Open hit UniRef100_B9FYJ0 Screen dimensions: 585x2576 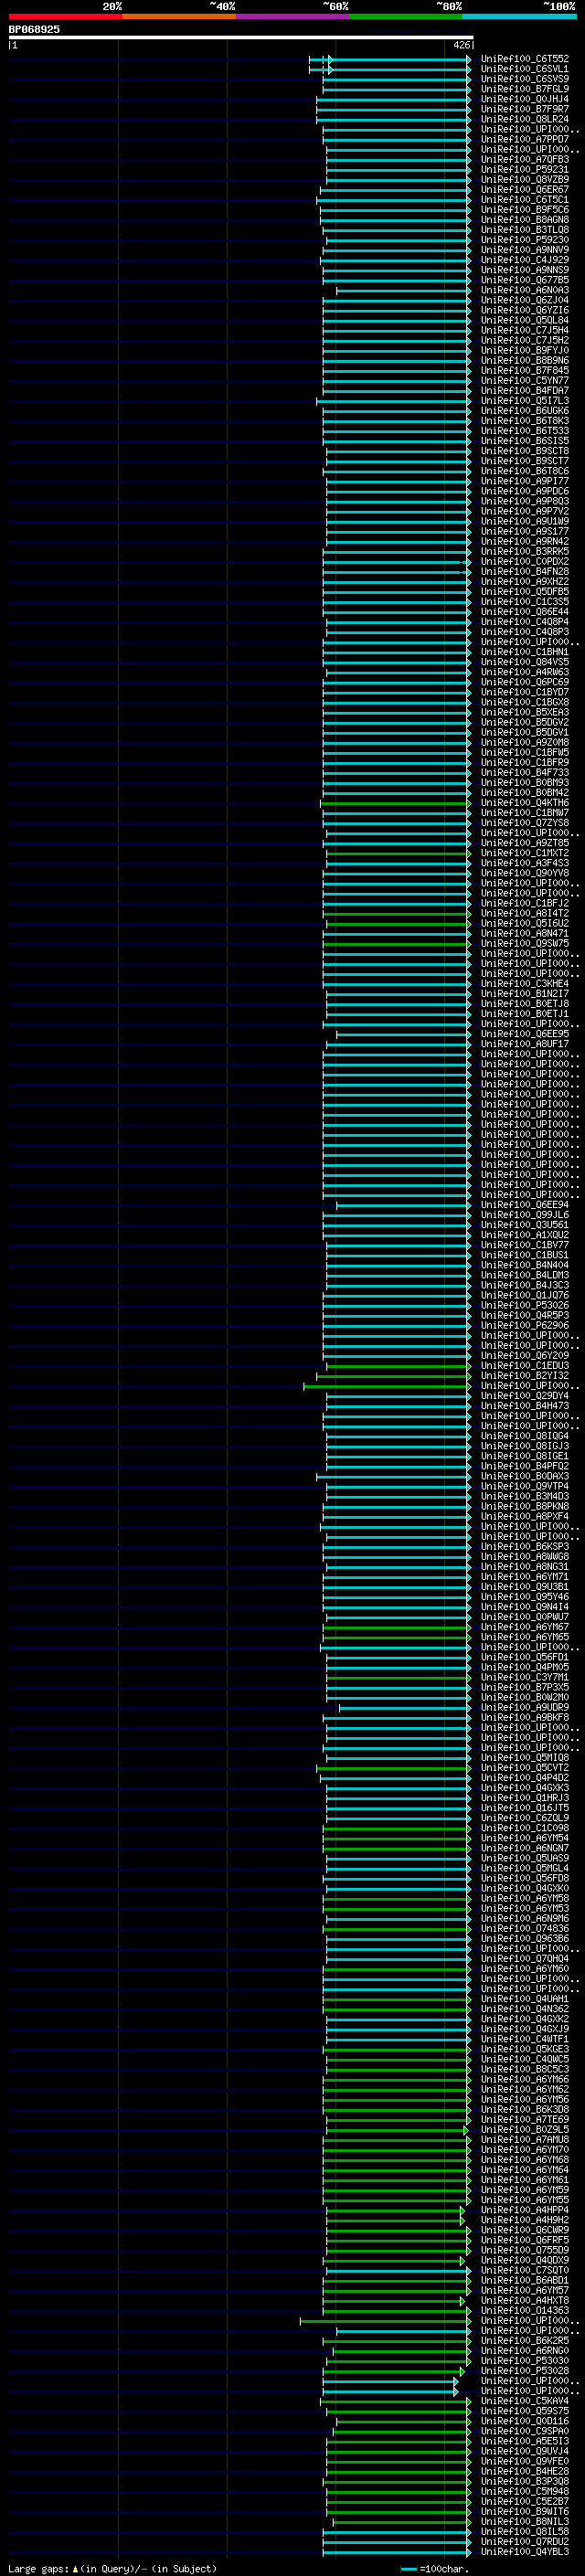pyautogui.click(x=525, y=350)
